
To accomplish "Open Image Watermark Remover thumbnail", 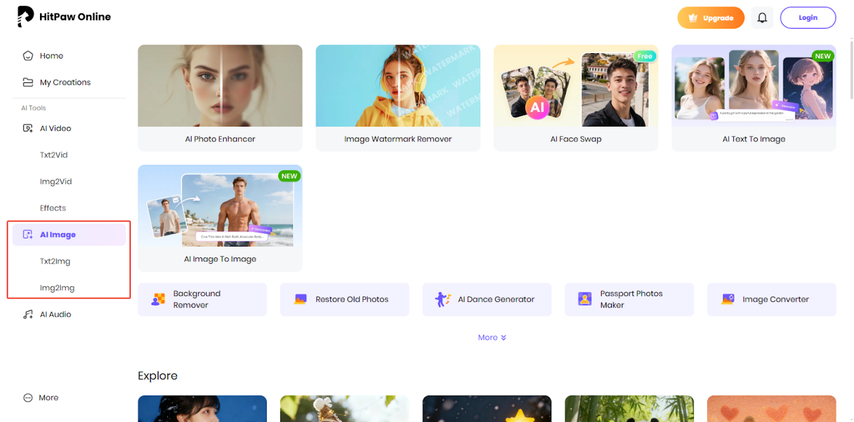I will coord(398,86).
